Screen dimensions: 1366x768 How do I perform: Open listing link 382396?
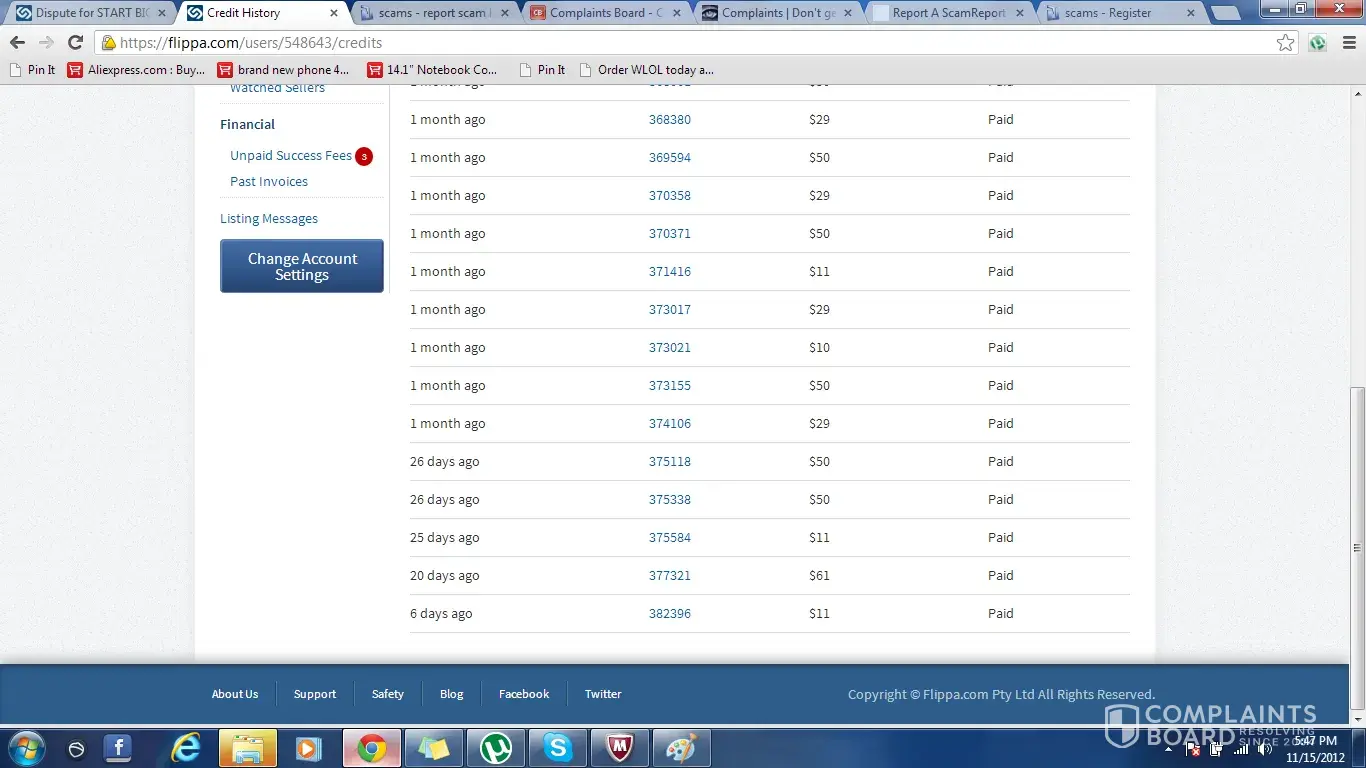coord(670,614)
